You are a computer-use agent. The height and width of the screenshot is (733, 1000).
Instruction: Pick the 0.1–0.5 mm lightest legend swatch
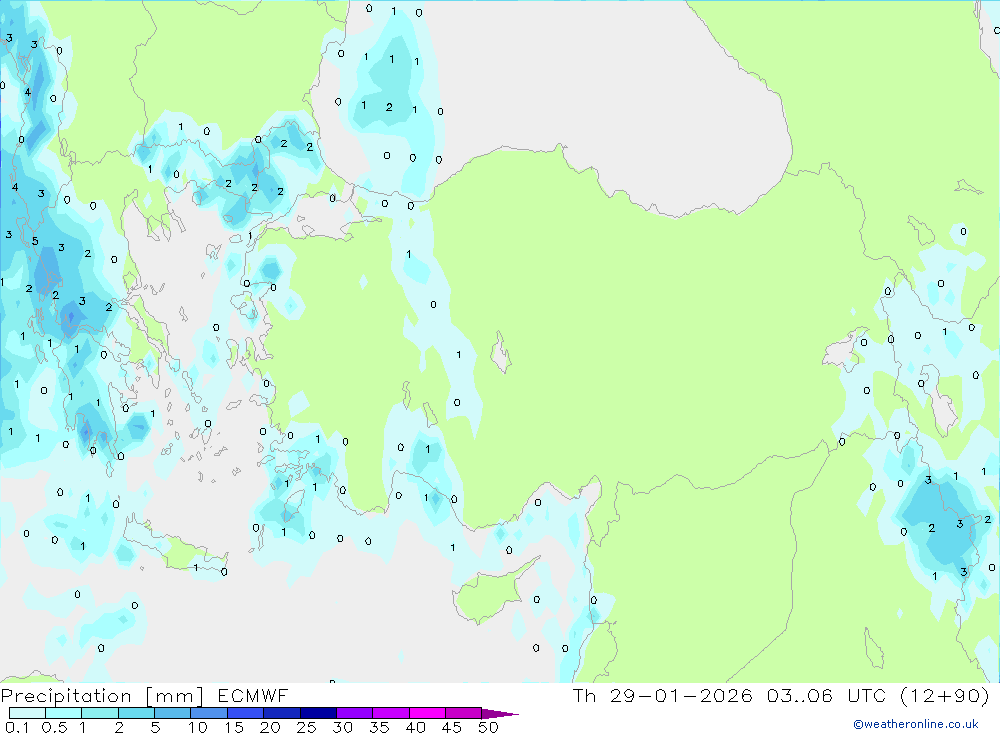click(x=27, y=713)
